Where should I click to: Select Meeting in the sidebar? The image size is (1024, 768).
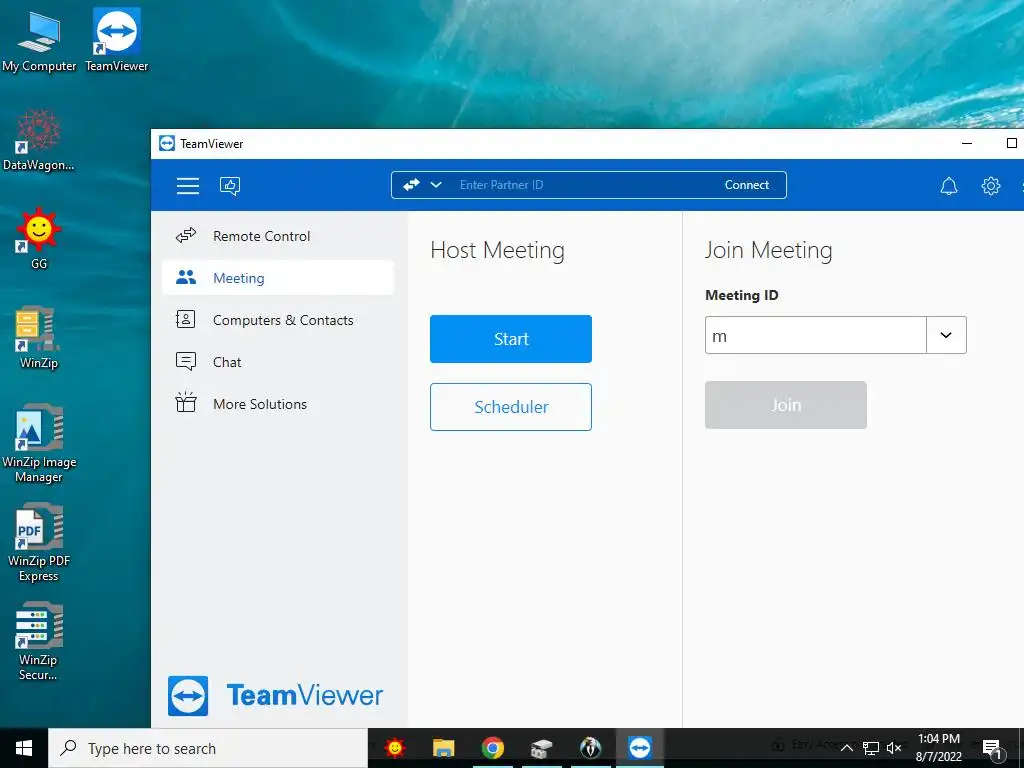(x=278, y=278)
